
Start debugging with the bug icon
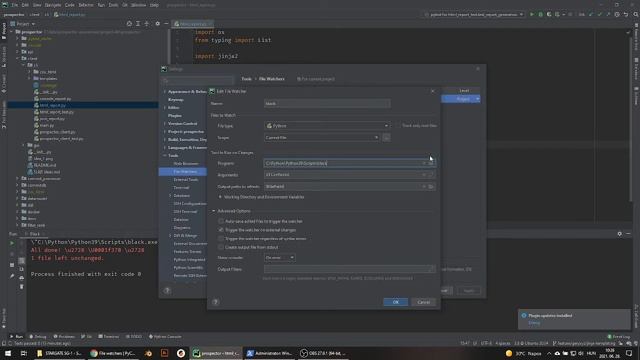(x=540, y=14)
